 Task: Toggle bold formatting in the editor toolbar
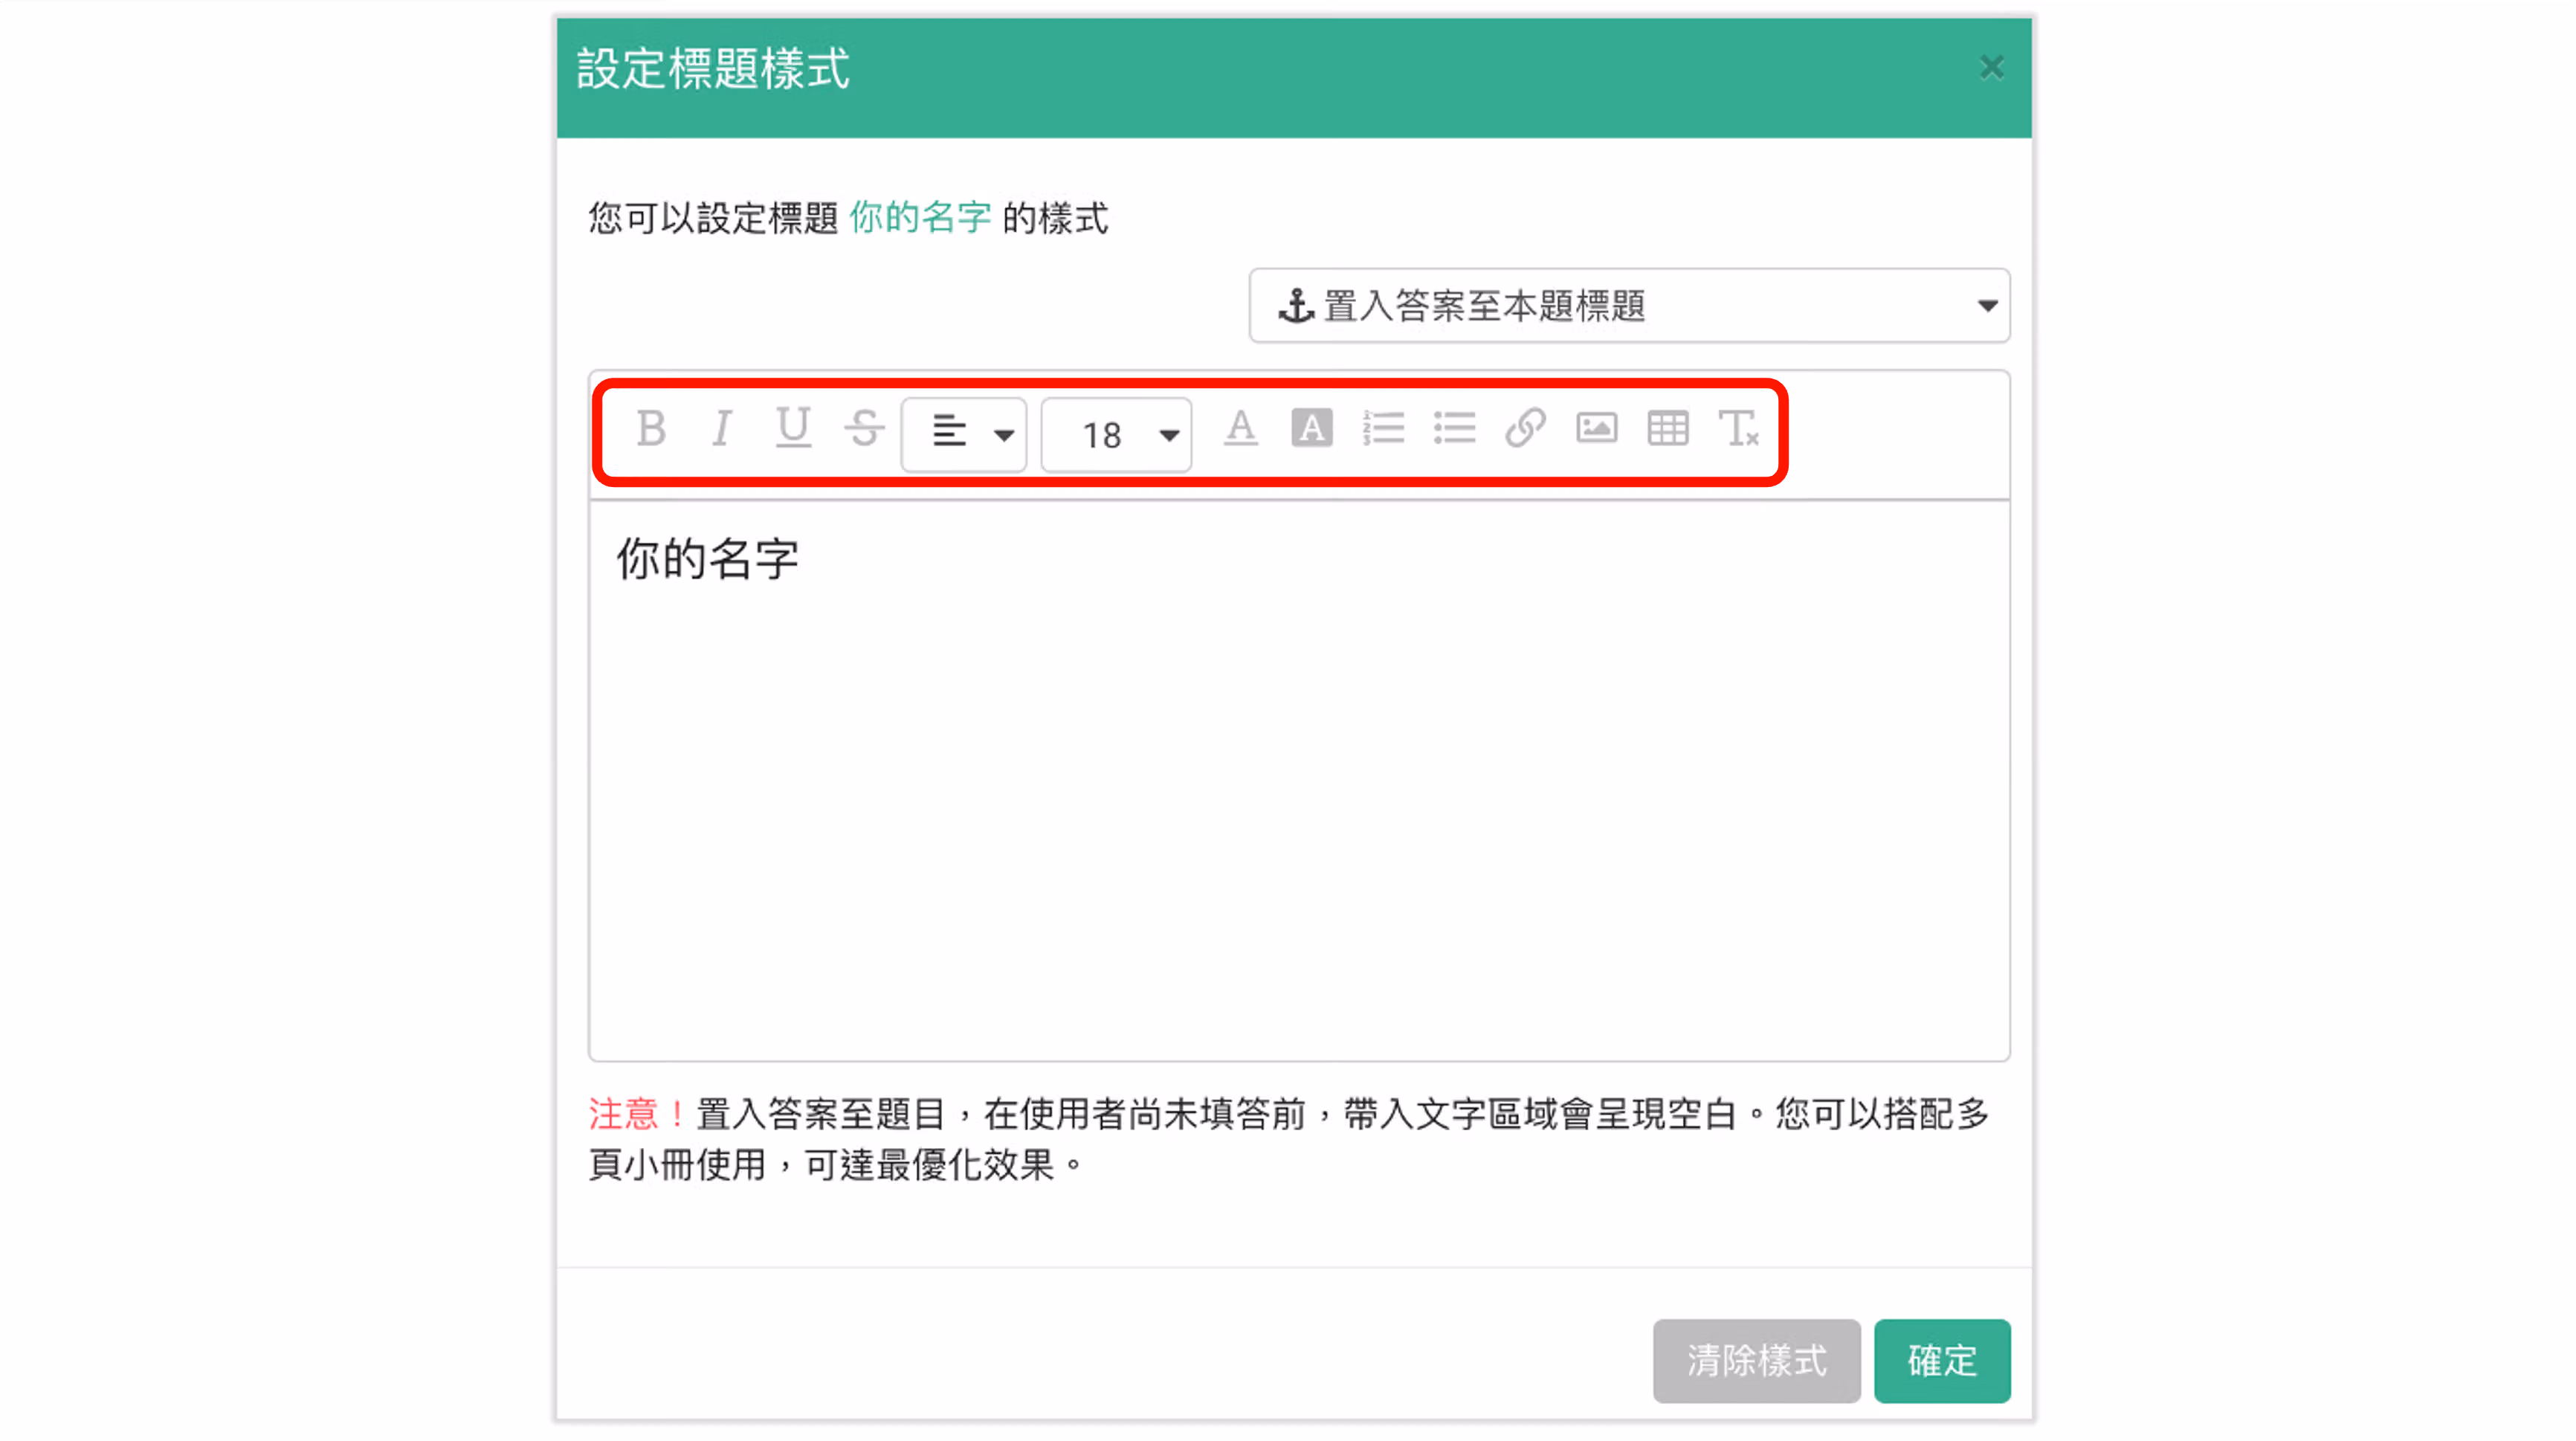(x=651, y=429)
